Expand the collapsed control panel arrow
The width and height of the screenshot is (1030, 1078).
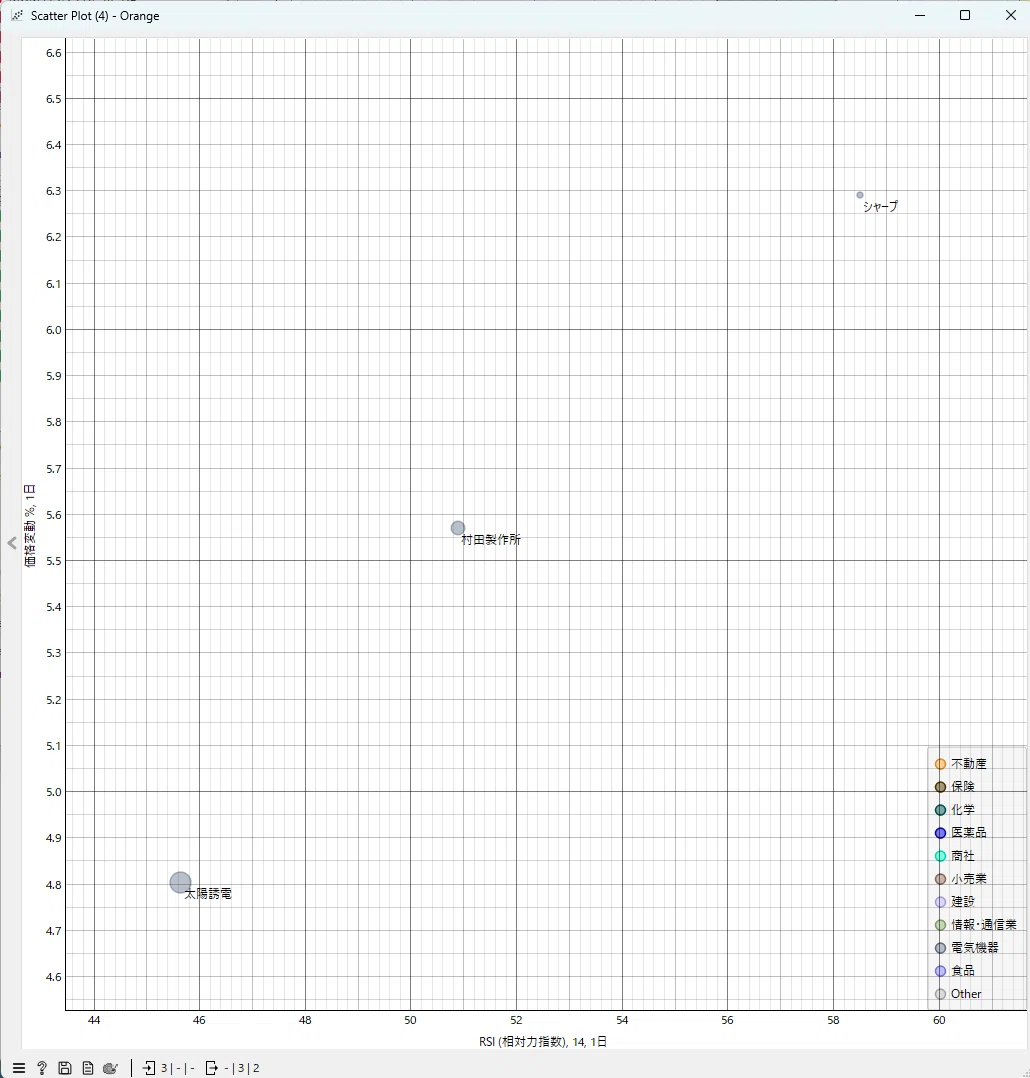pyautogui.click(x=12, y=543)
